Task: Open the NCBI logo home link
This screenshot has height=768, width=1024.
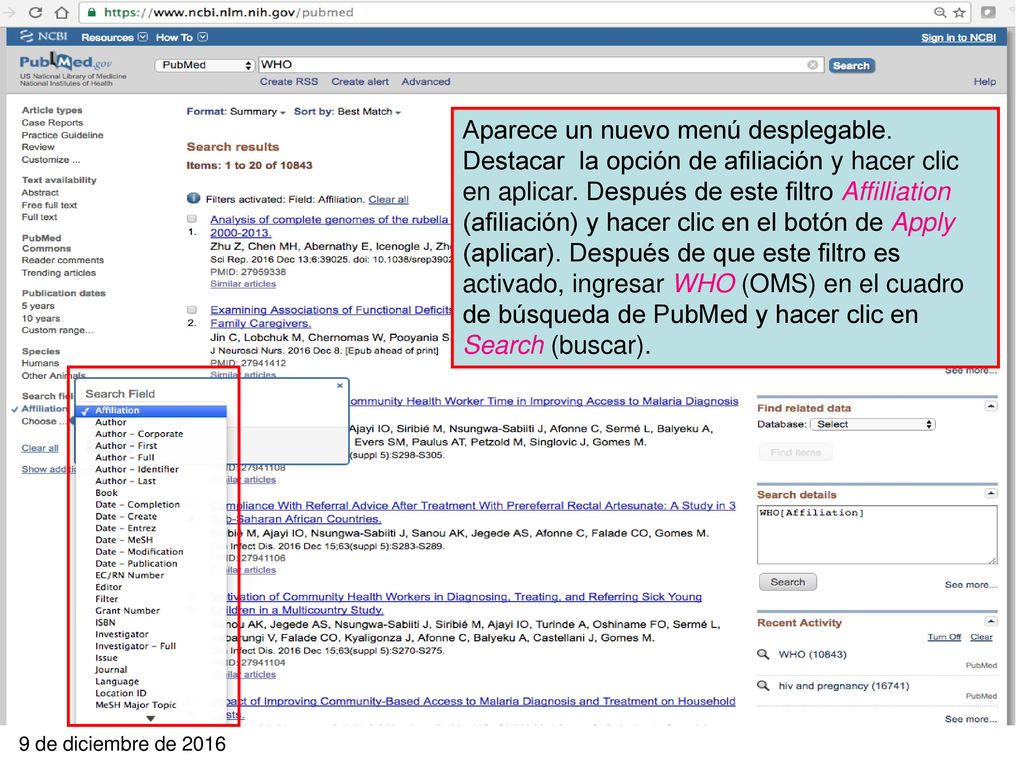Action: point(44,37)
